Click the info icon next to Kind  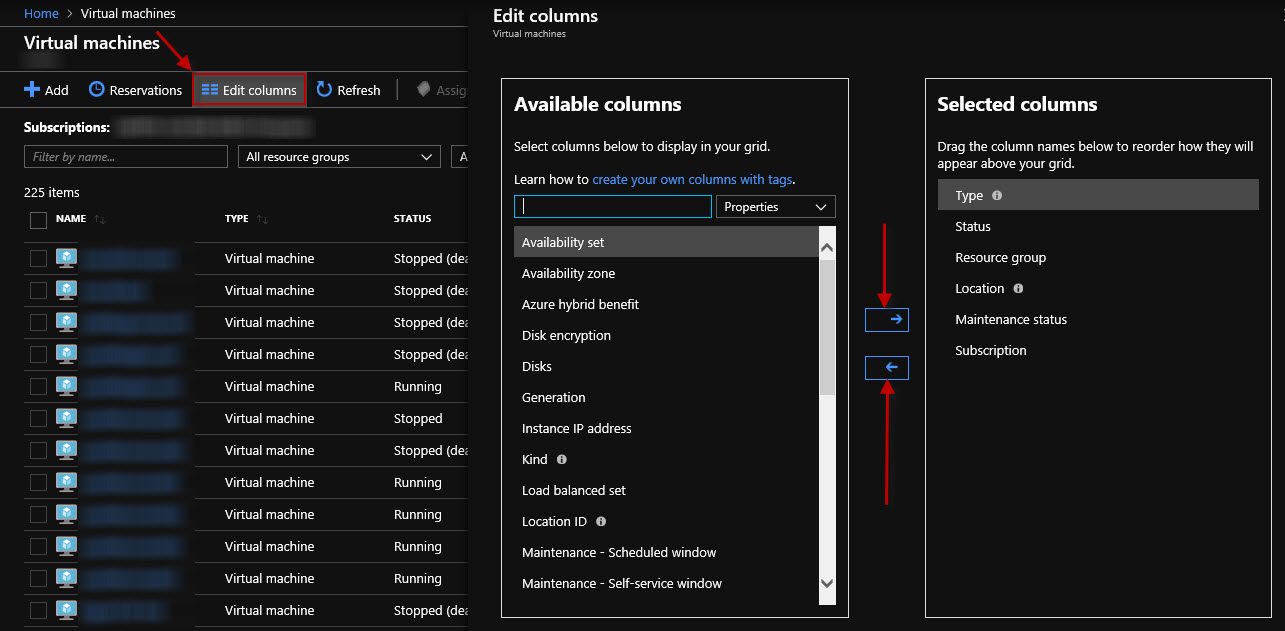(x=561, y=459)
